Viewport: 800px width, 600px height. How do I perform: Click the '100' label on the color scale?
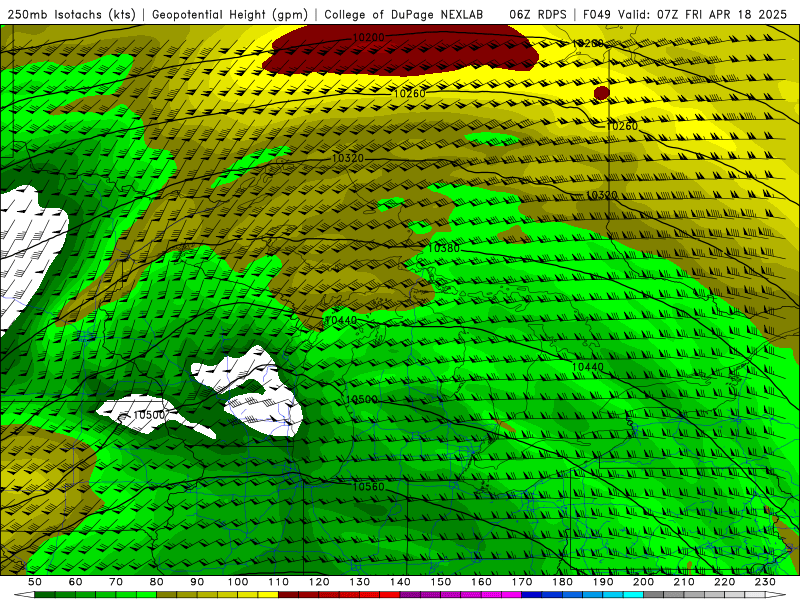click(x=238, y=582)
